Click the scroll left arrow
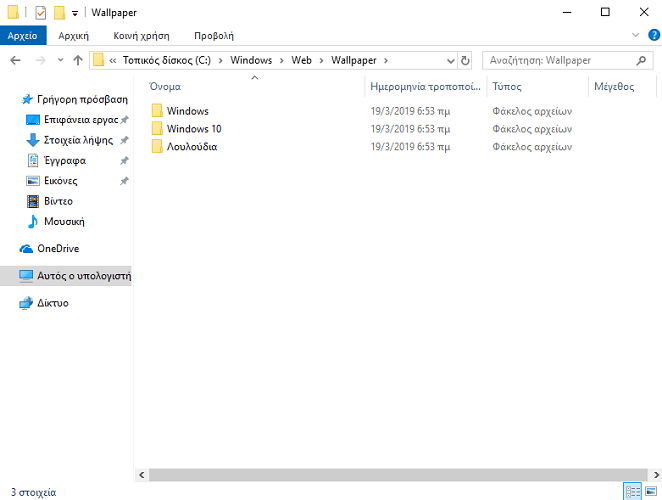Screen dimensions: 662x500 pos(142,475)
